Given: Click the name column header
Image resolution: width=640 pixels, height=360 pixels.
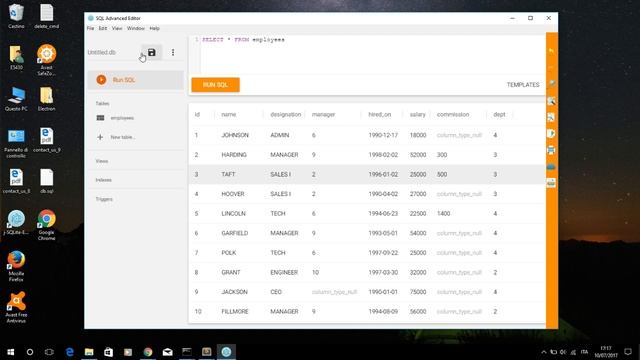Looking at the screenshot, I should [229, 115].
